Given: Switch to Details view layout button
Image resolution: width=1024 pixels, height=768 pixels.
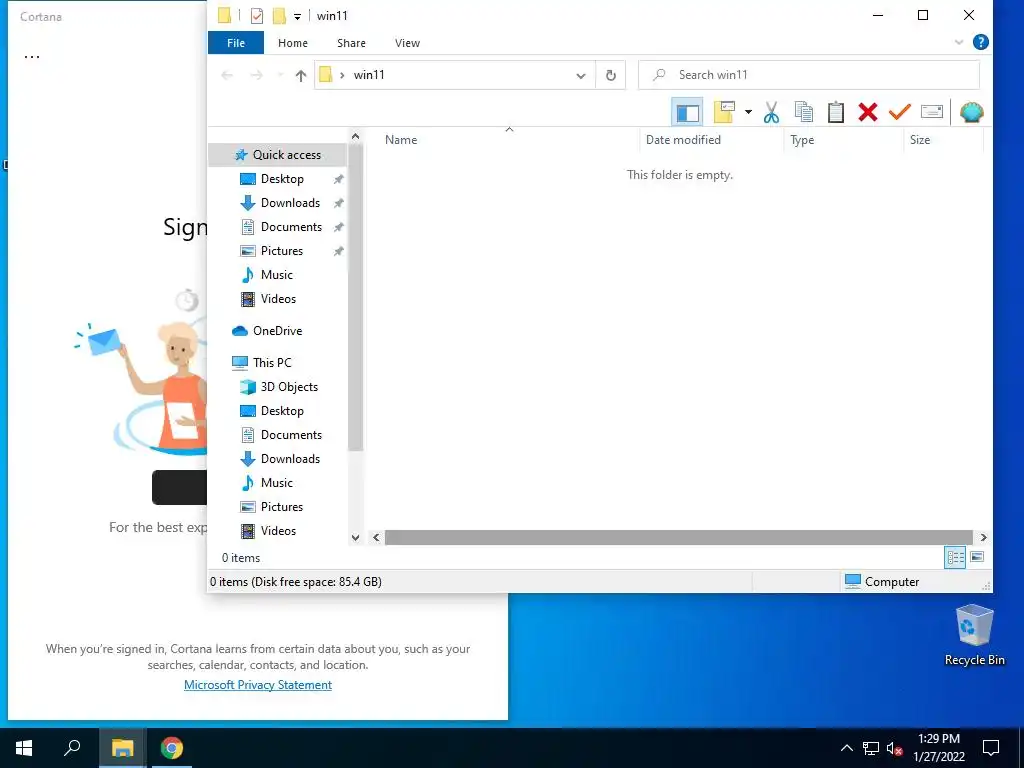Looking at the screenshot, I should (955, 558).
